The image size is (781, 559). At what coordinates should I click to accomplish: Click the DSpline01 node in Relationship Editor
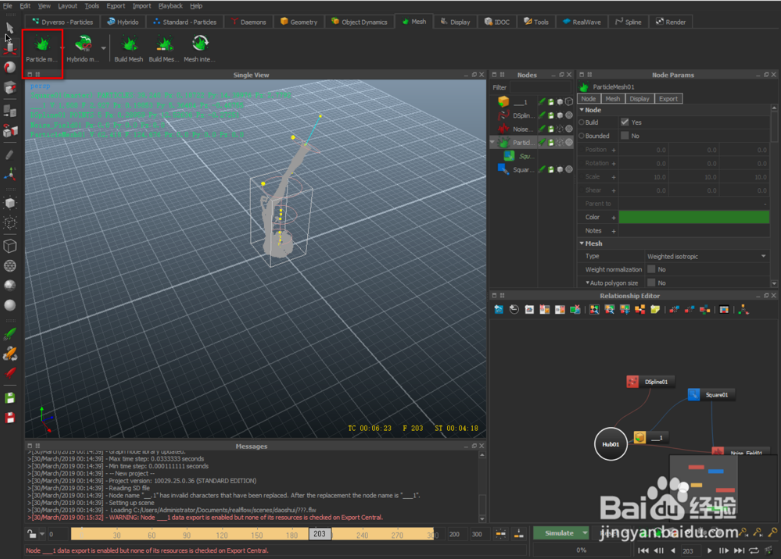(650, 382)
